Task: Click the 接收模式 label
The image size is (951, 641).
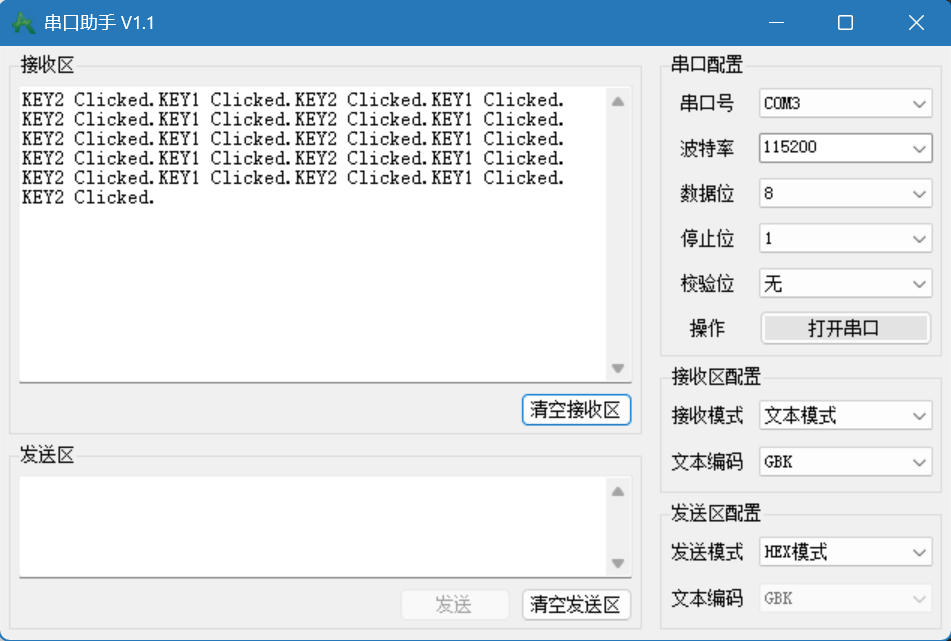Action: [707, 416]
